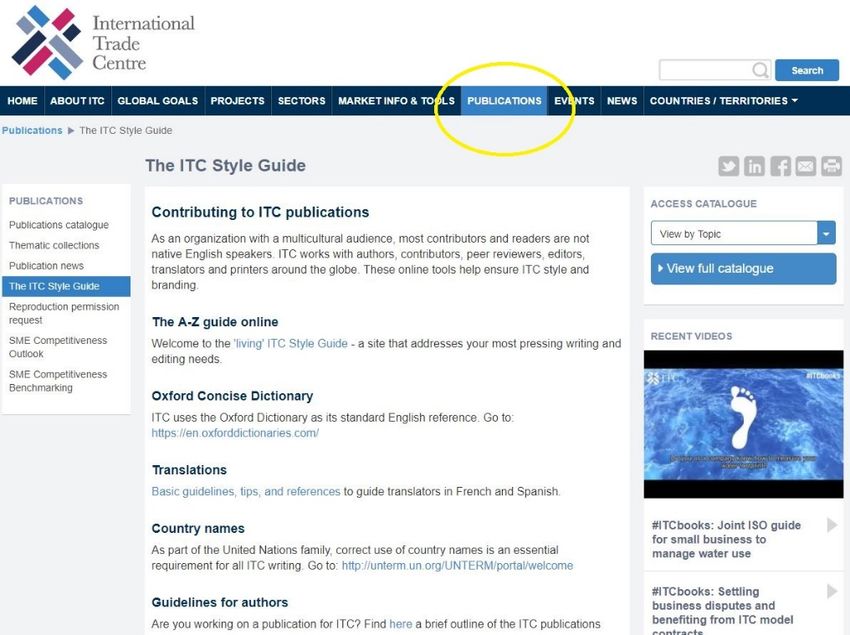This screenshot has height=635, width=850.
Task: Click 'here' link in Guidelines for authors
Action: click(x=401, y=624)
